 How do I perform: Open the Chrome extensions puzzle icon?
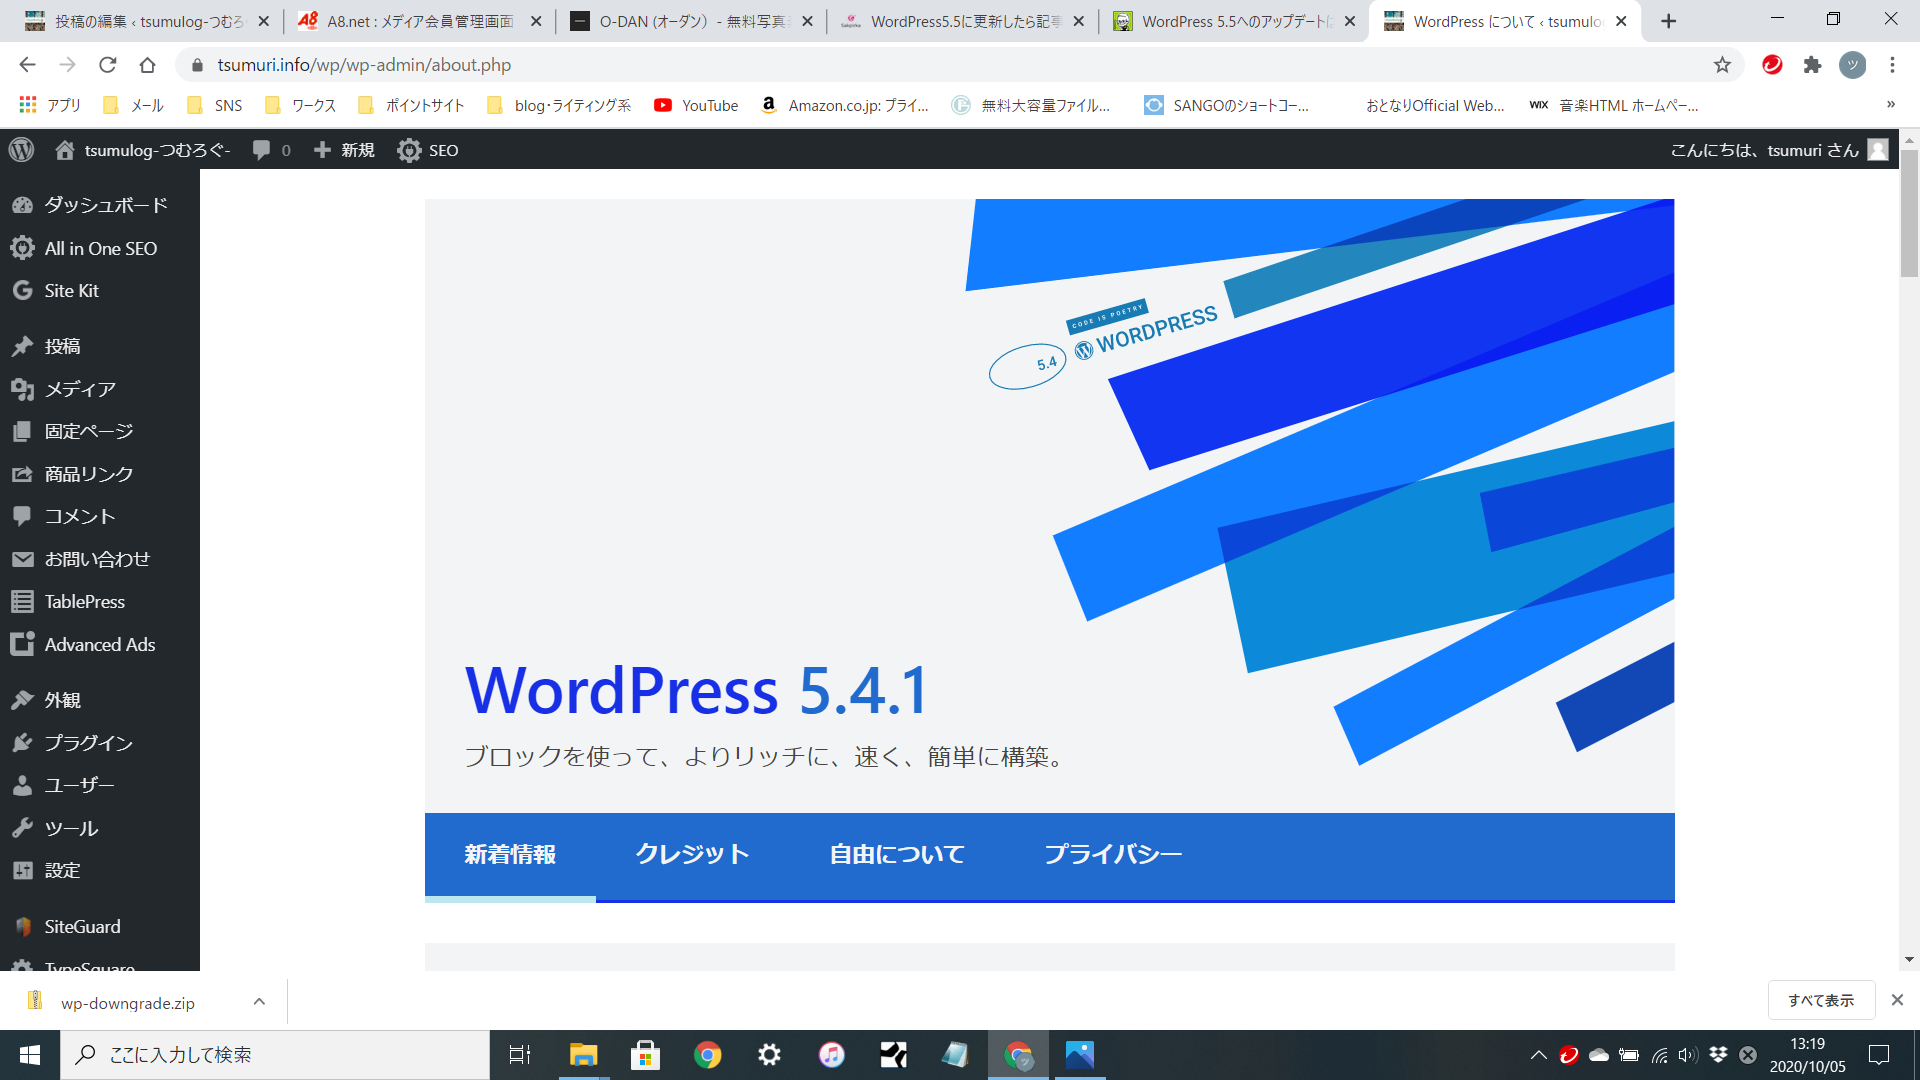click(1812, 65)
